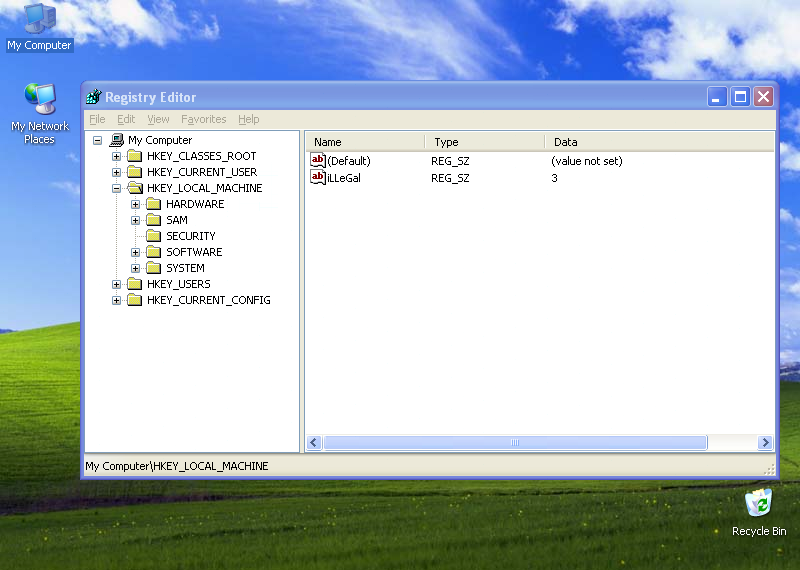Viewport: 800px width, 570px height.
Task: Click the REG_SZ type of (Default) row
Action: click(450, 161)
